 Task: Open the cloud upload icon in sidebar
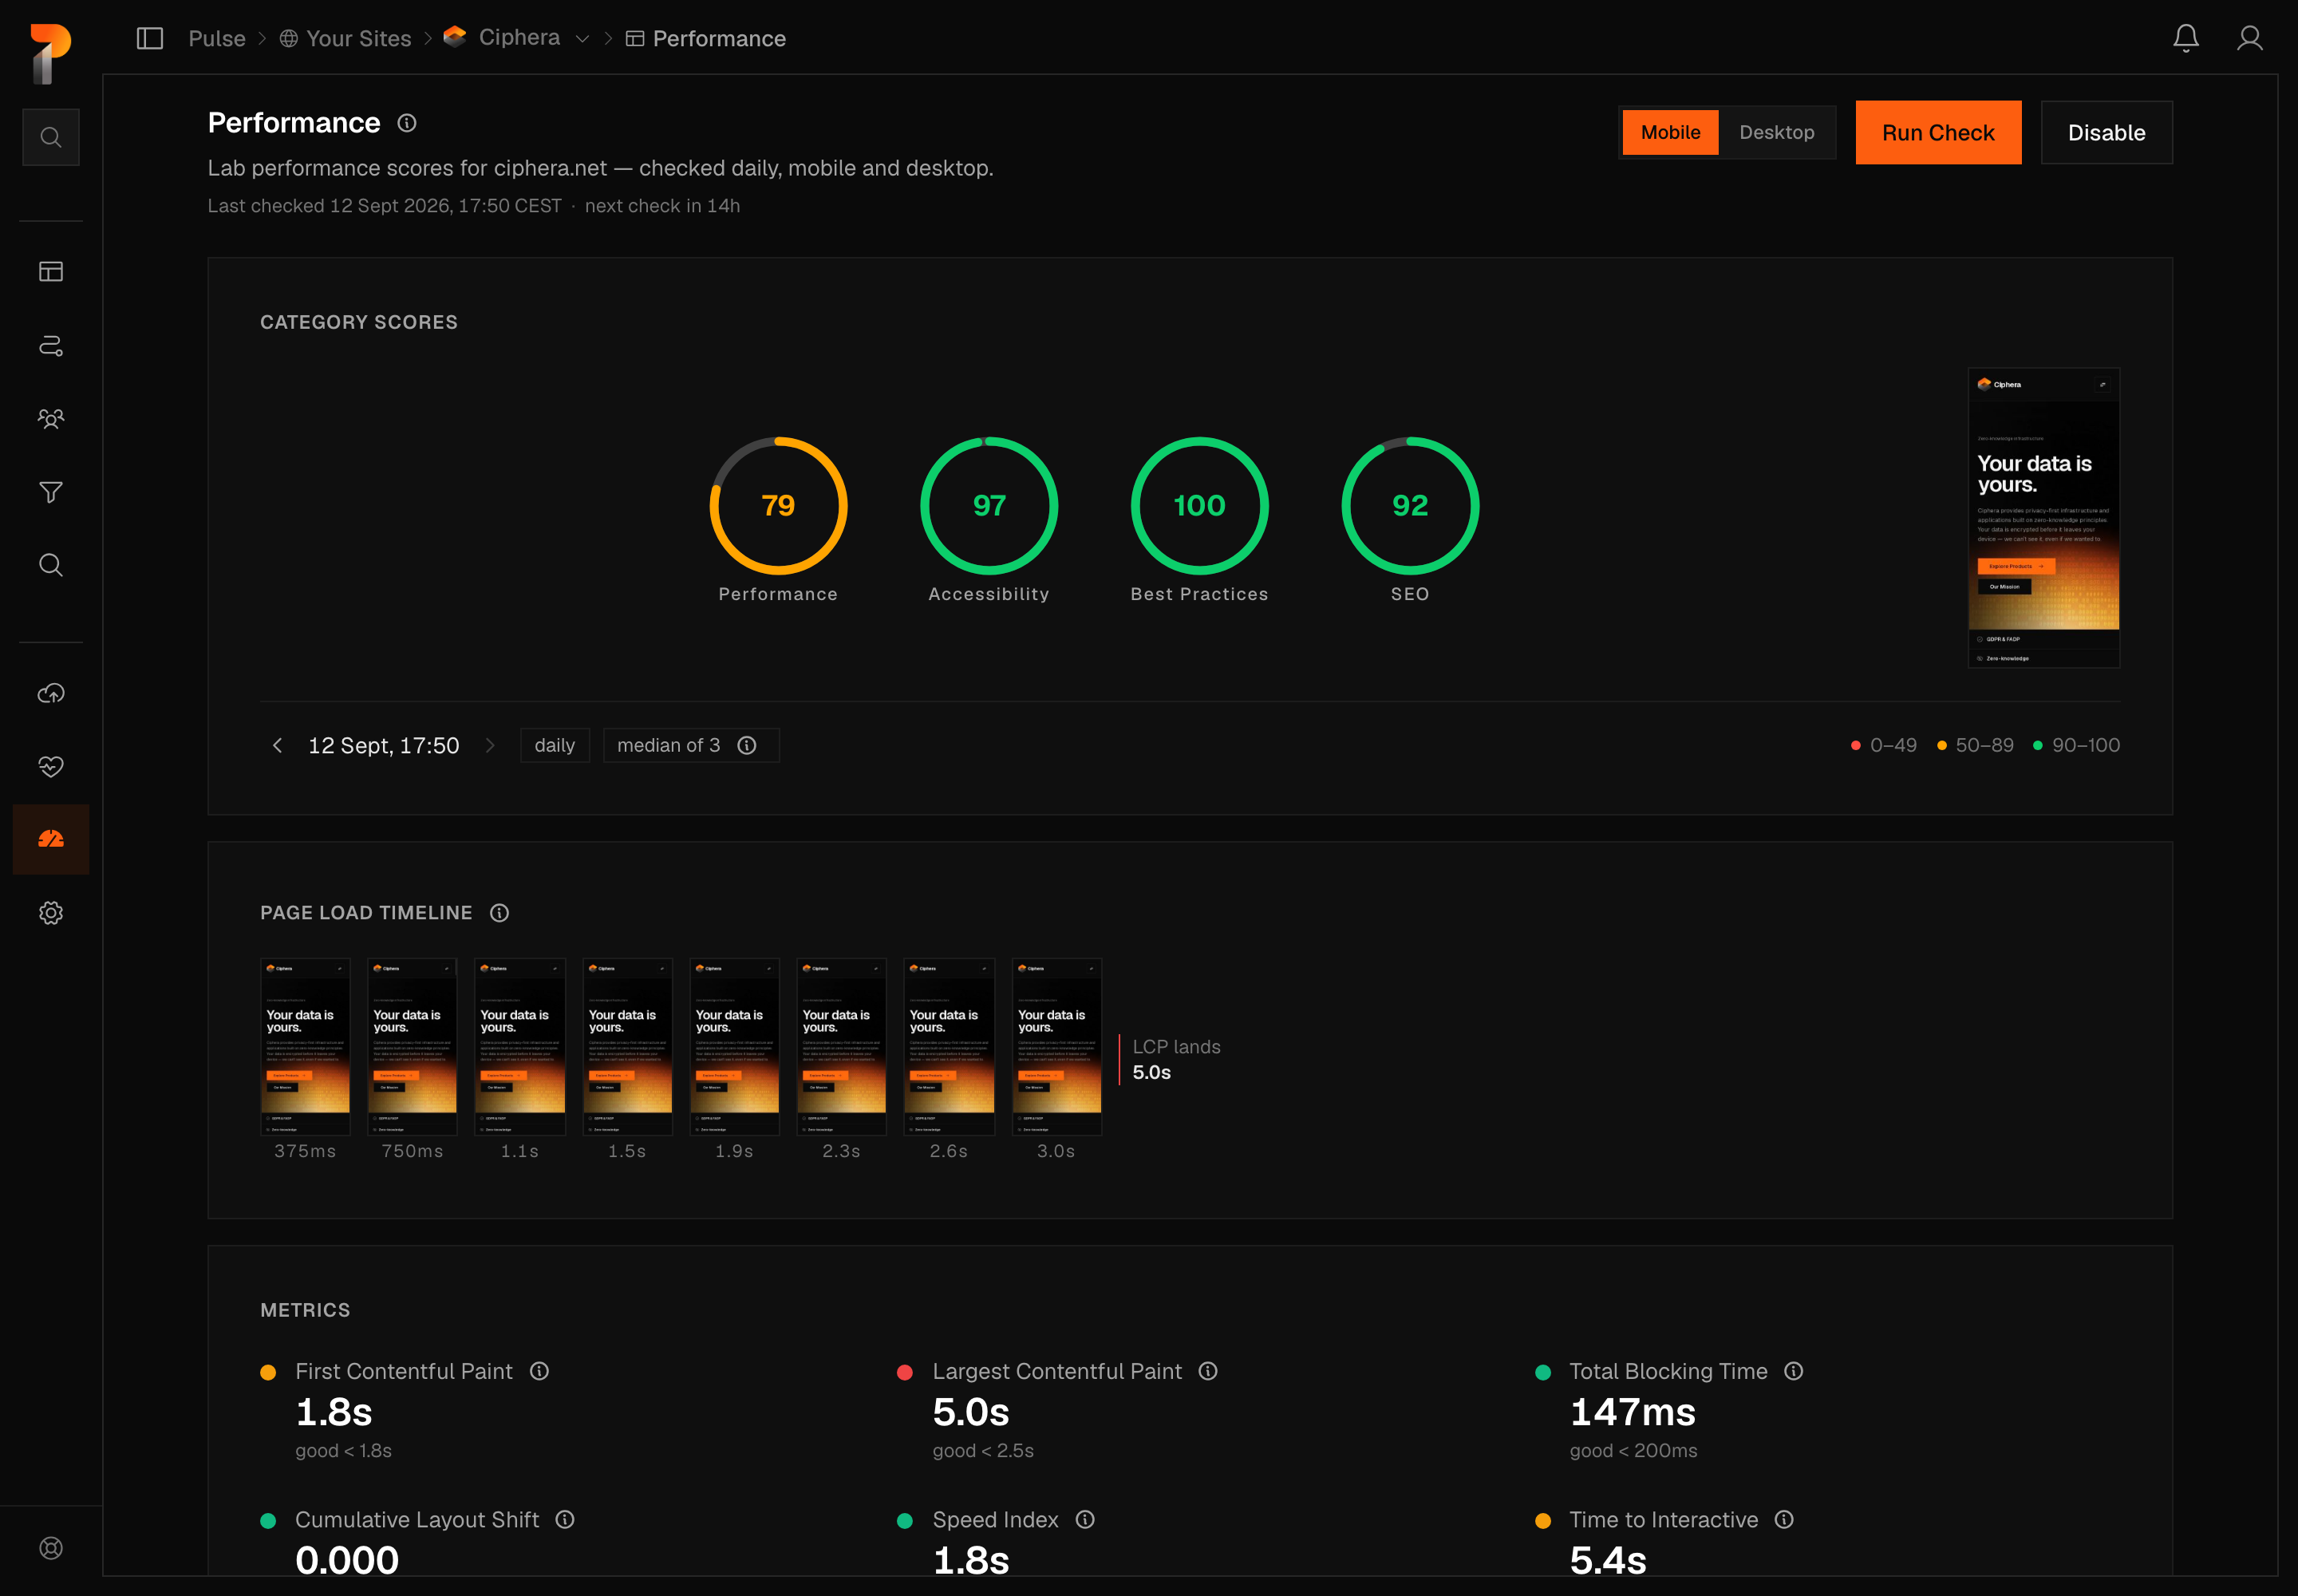tap(51, 693)
